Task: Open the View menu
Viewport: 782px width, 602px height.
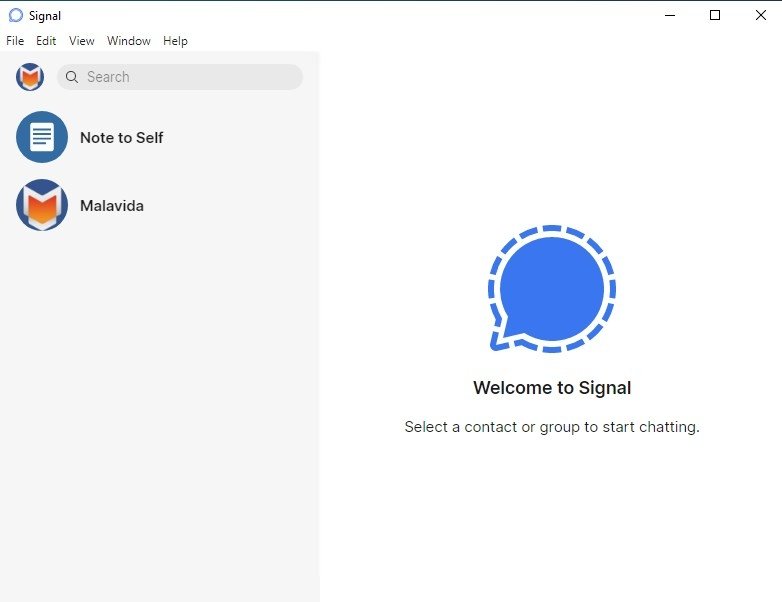Action: 81,41
